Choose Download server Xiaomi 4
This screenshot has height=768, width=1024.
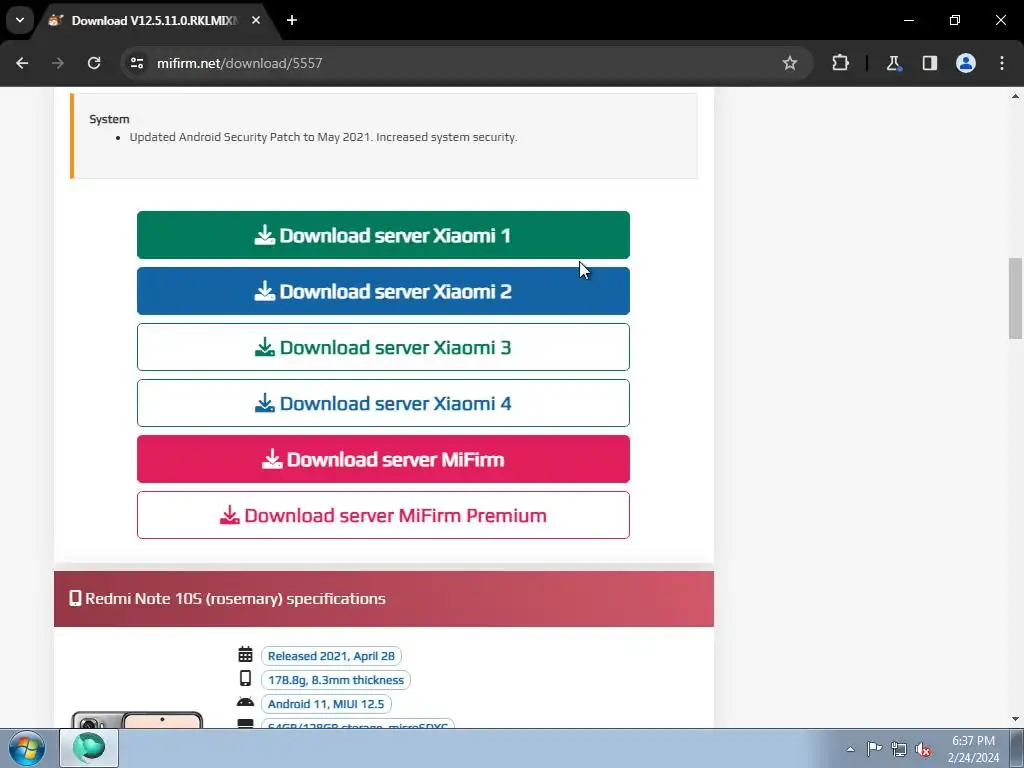(x=383, y=403)
